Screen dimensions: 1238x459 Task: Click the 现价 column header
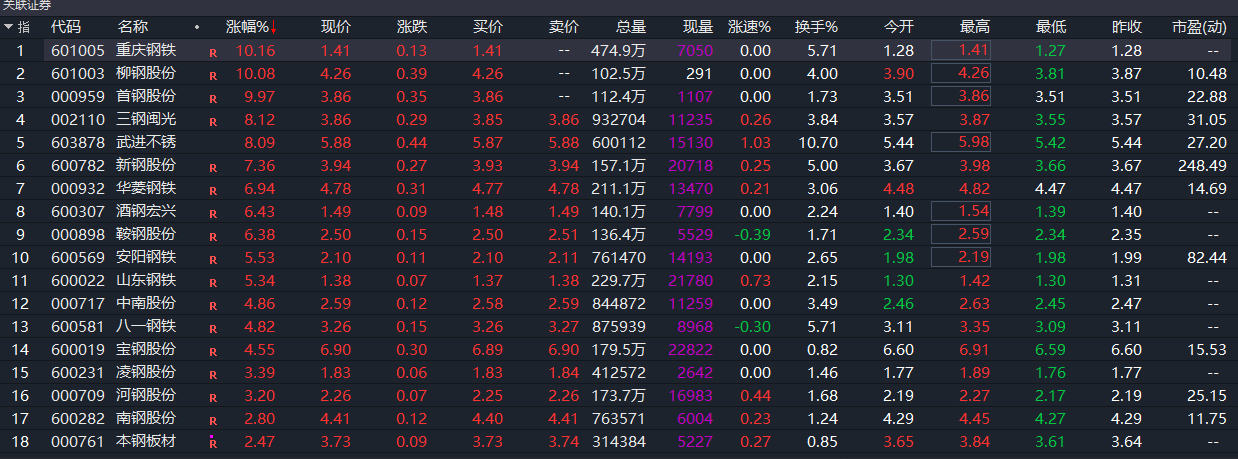click(x=335, y=27)
